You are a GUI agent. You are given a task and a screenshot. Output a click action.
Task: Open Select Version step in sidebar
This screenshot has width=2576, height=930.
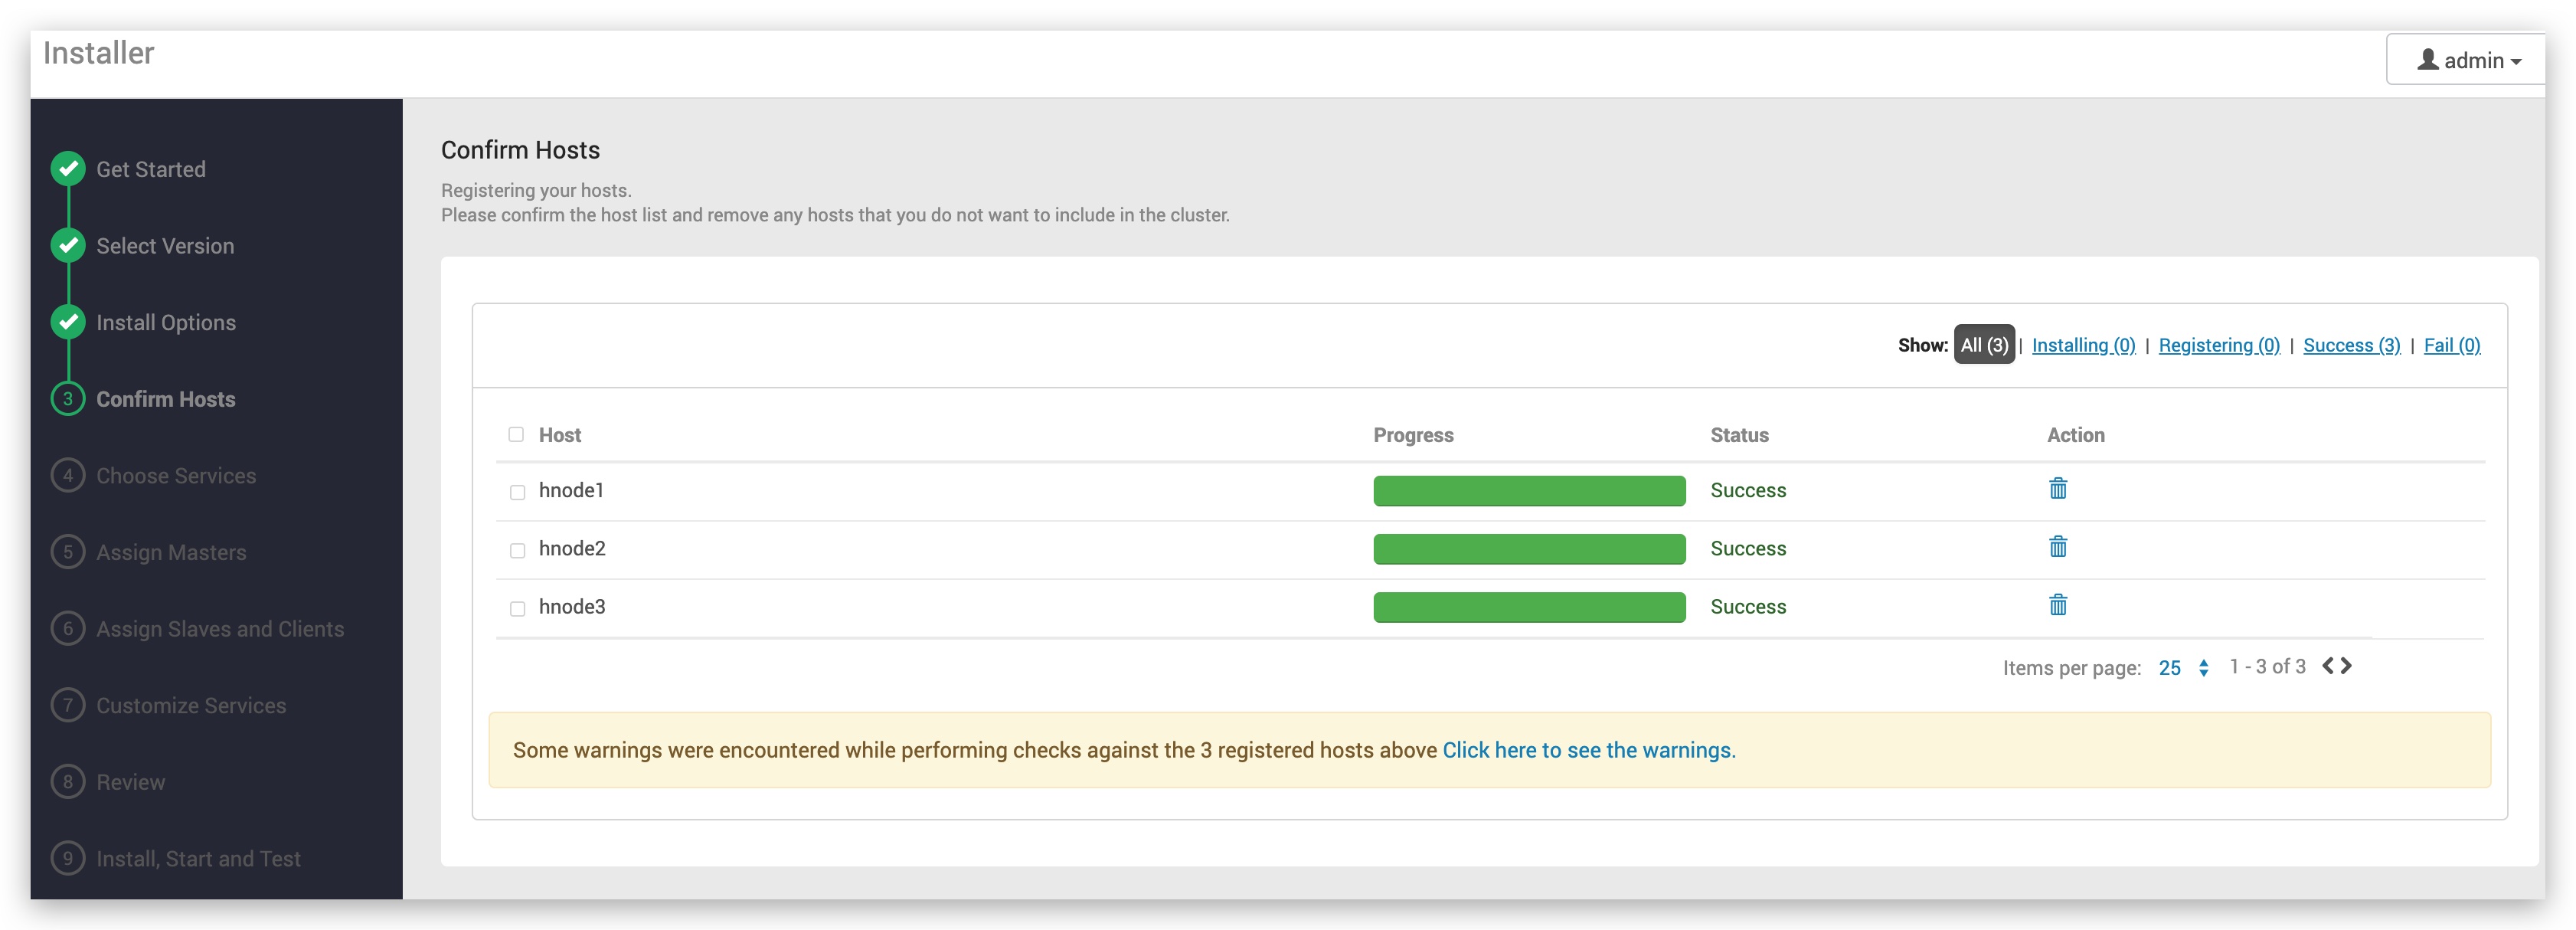[165, 246]
